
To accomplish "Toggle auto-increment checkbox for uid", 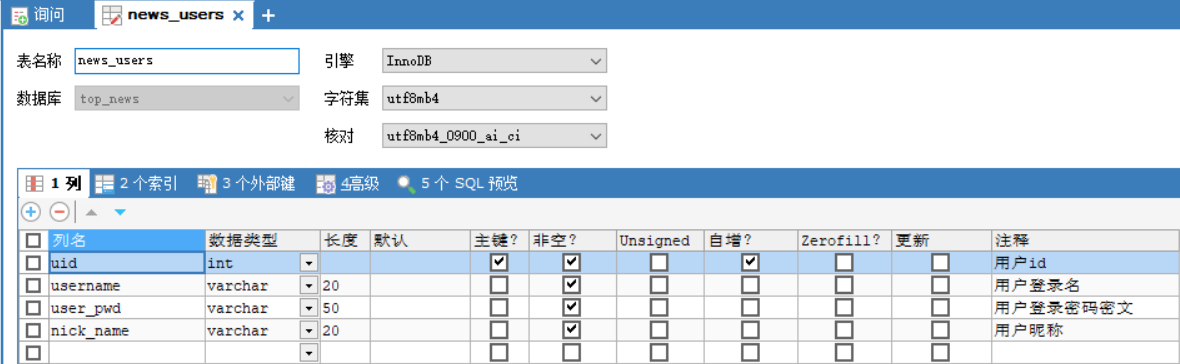I will 749,262.
